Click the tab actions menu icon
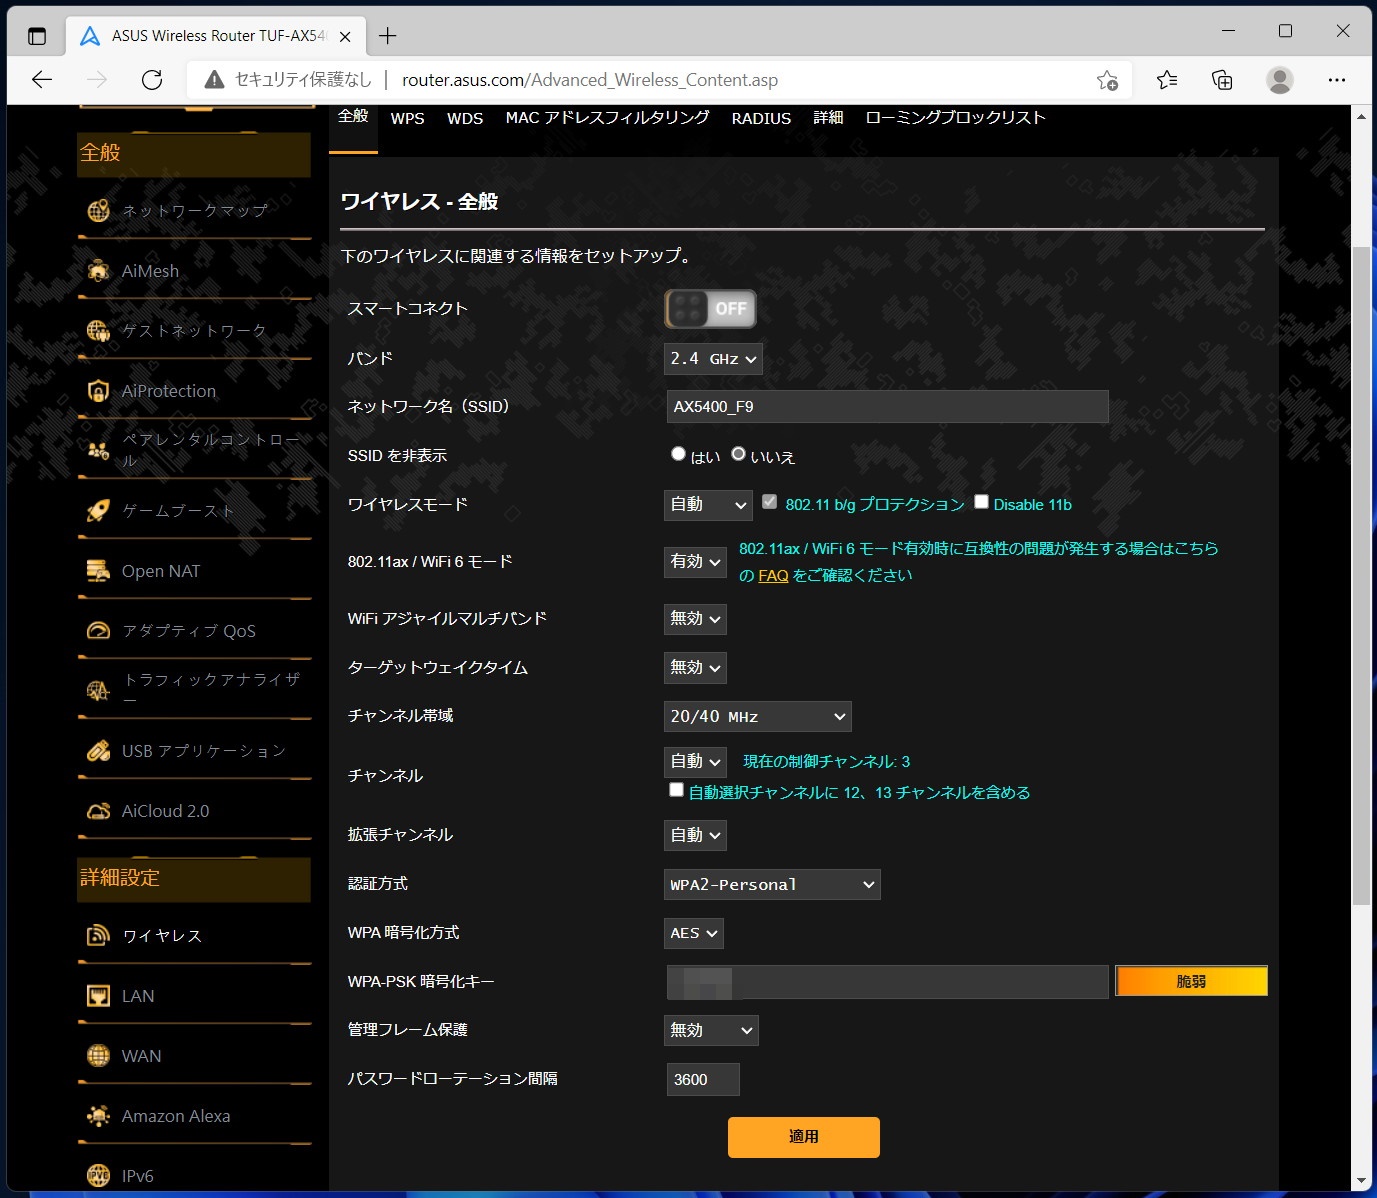 37,36
